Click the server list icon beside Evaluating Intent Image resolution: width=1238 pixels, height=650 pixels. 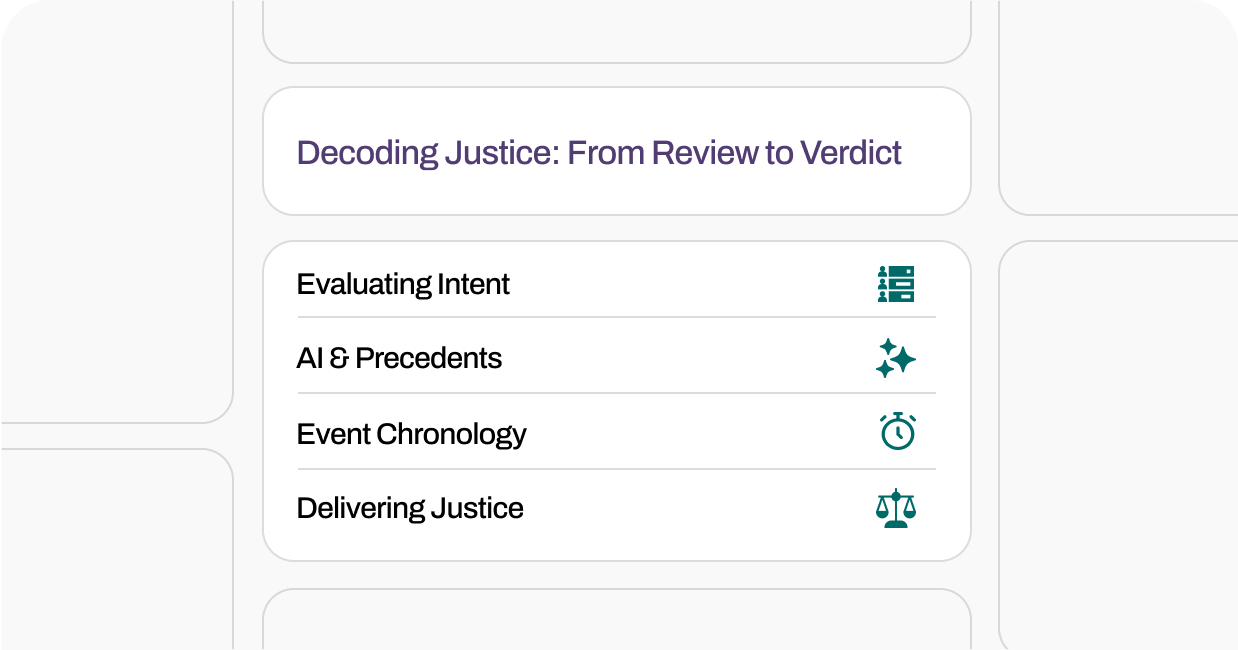click(x=896, y=284)
